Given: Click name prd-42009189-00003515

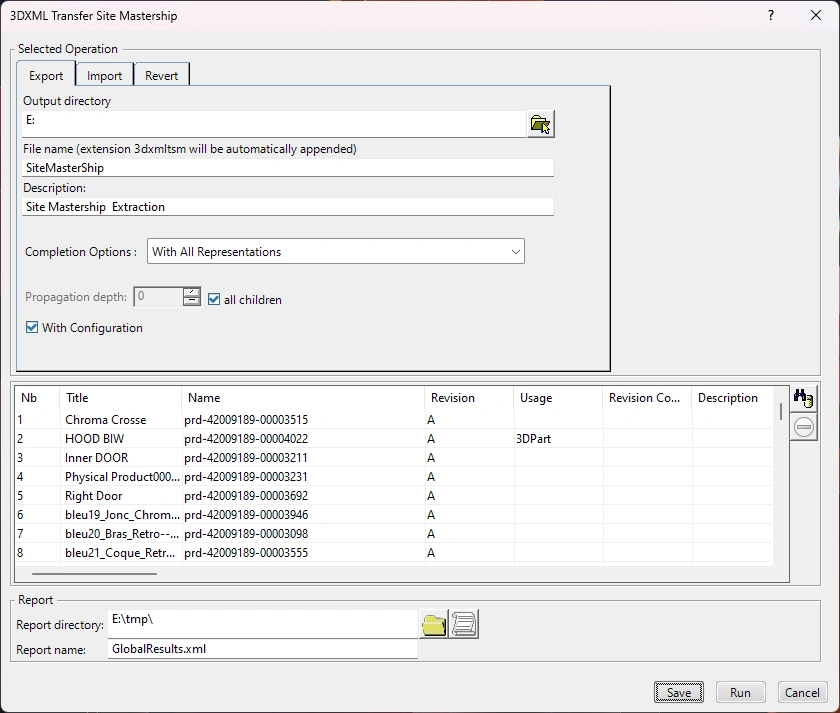Looking at the screenshot, I should (x=246, y=419).
